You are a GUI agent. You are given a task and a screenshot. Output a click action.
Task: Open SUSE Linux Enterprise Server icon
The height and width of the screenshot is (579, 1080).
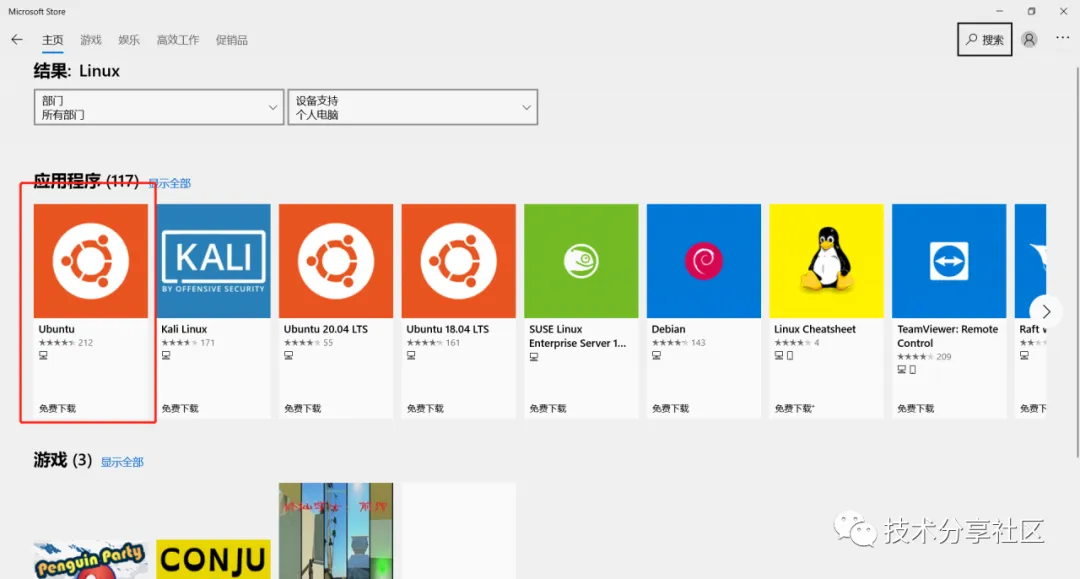click(x=581, y=261)
